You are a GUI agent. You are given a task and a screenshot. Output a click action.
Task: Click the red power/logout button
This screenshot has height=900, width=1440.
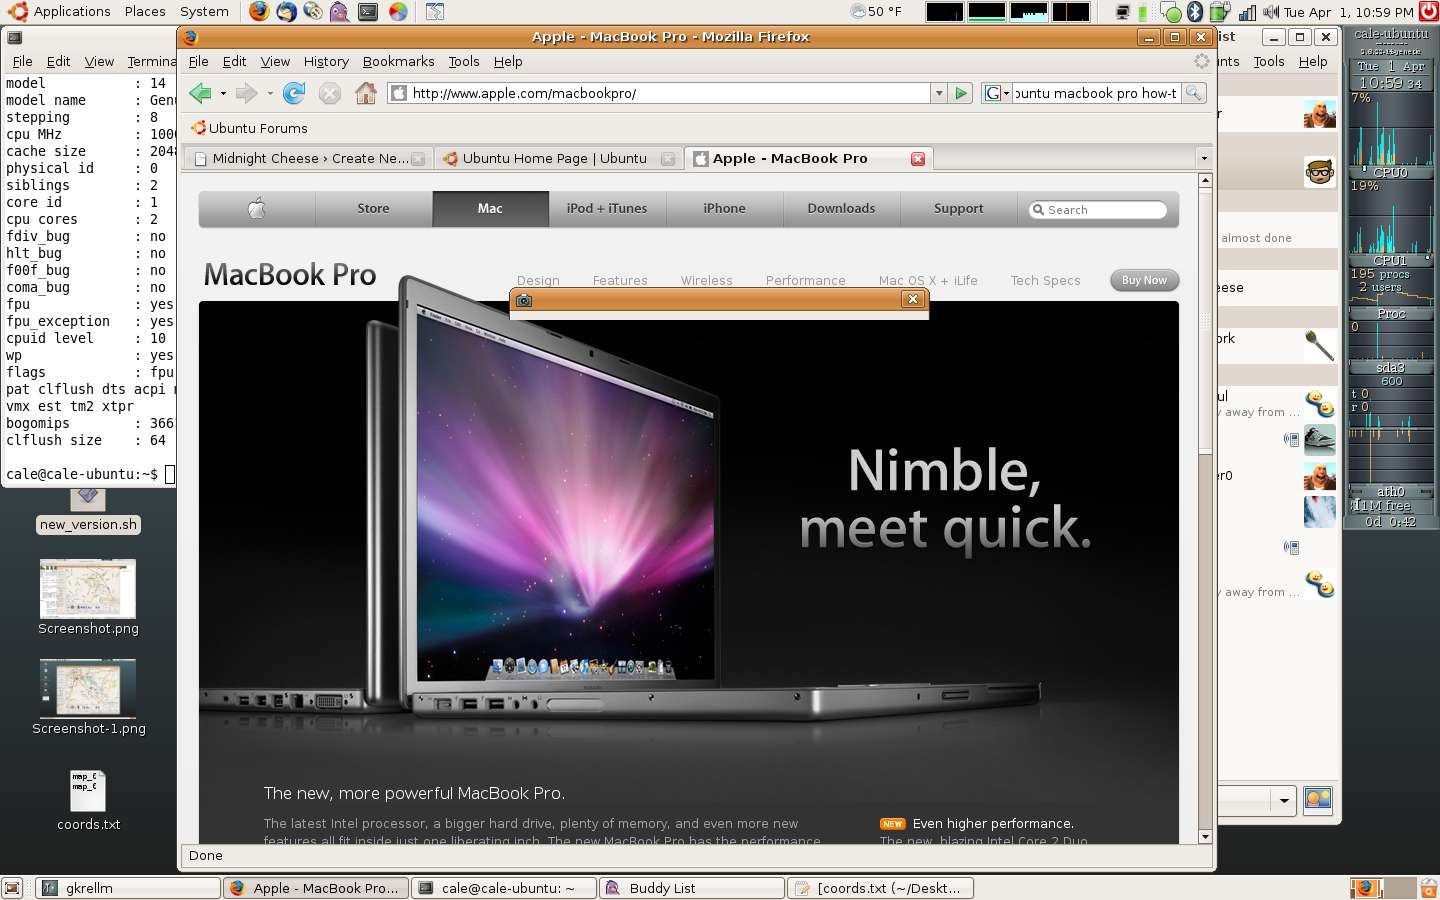[1428, 12]
